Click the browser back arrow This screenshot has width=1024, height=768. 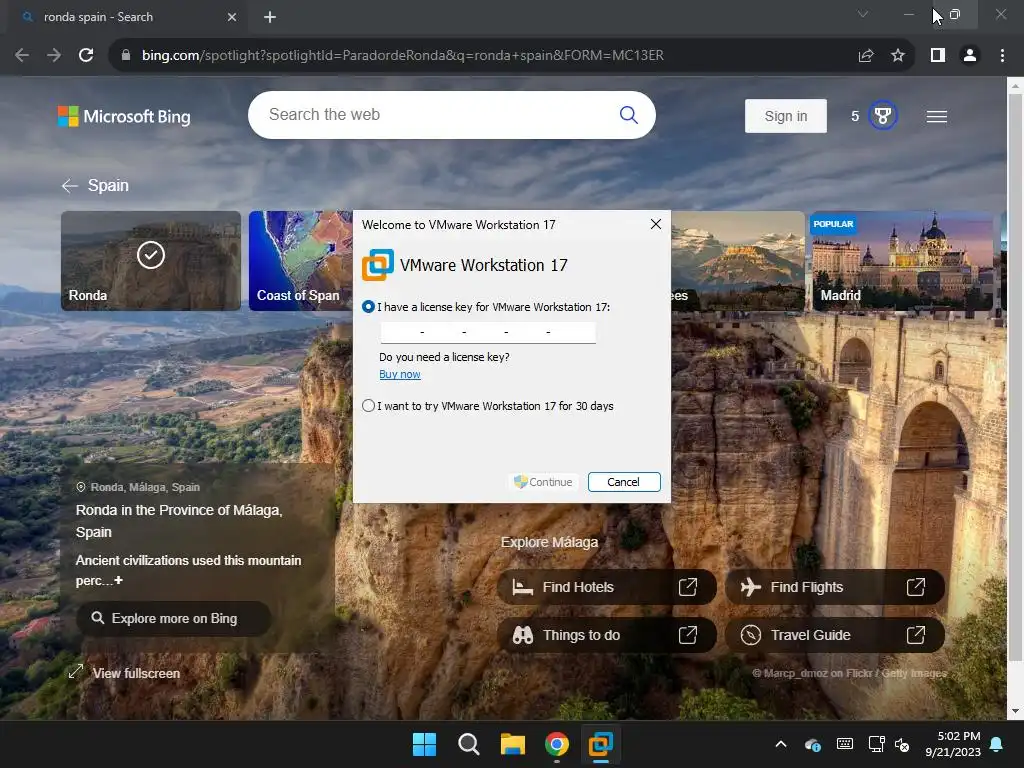tap(22, 56)
